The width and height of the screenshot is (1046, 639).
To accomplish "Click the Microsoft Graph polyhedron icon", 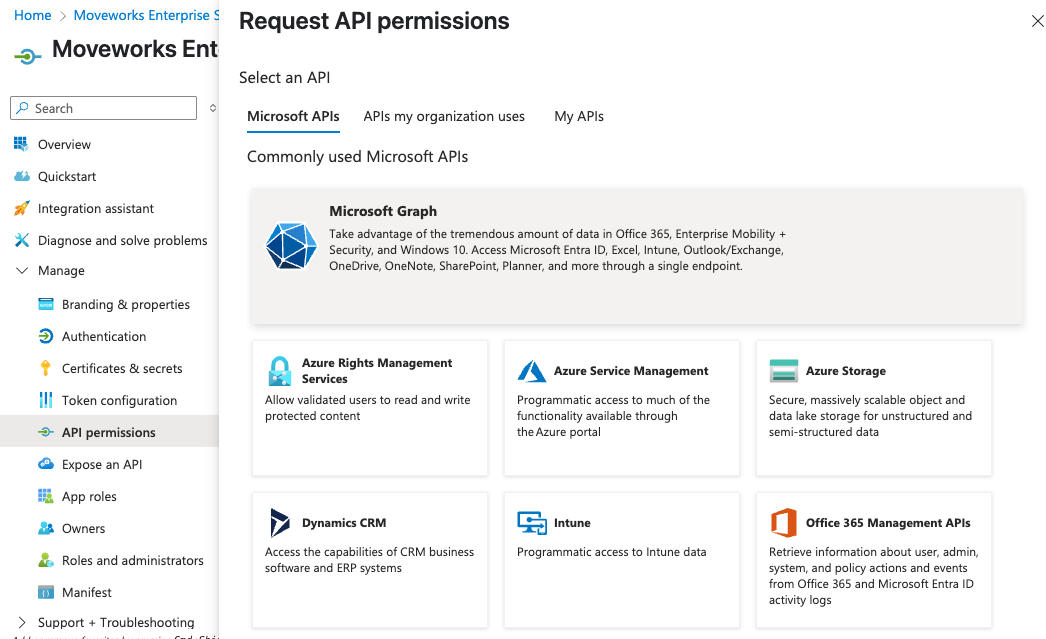I will (291, 245).
